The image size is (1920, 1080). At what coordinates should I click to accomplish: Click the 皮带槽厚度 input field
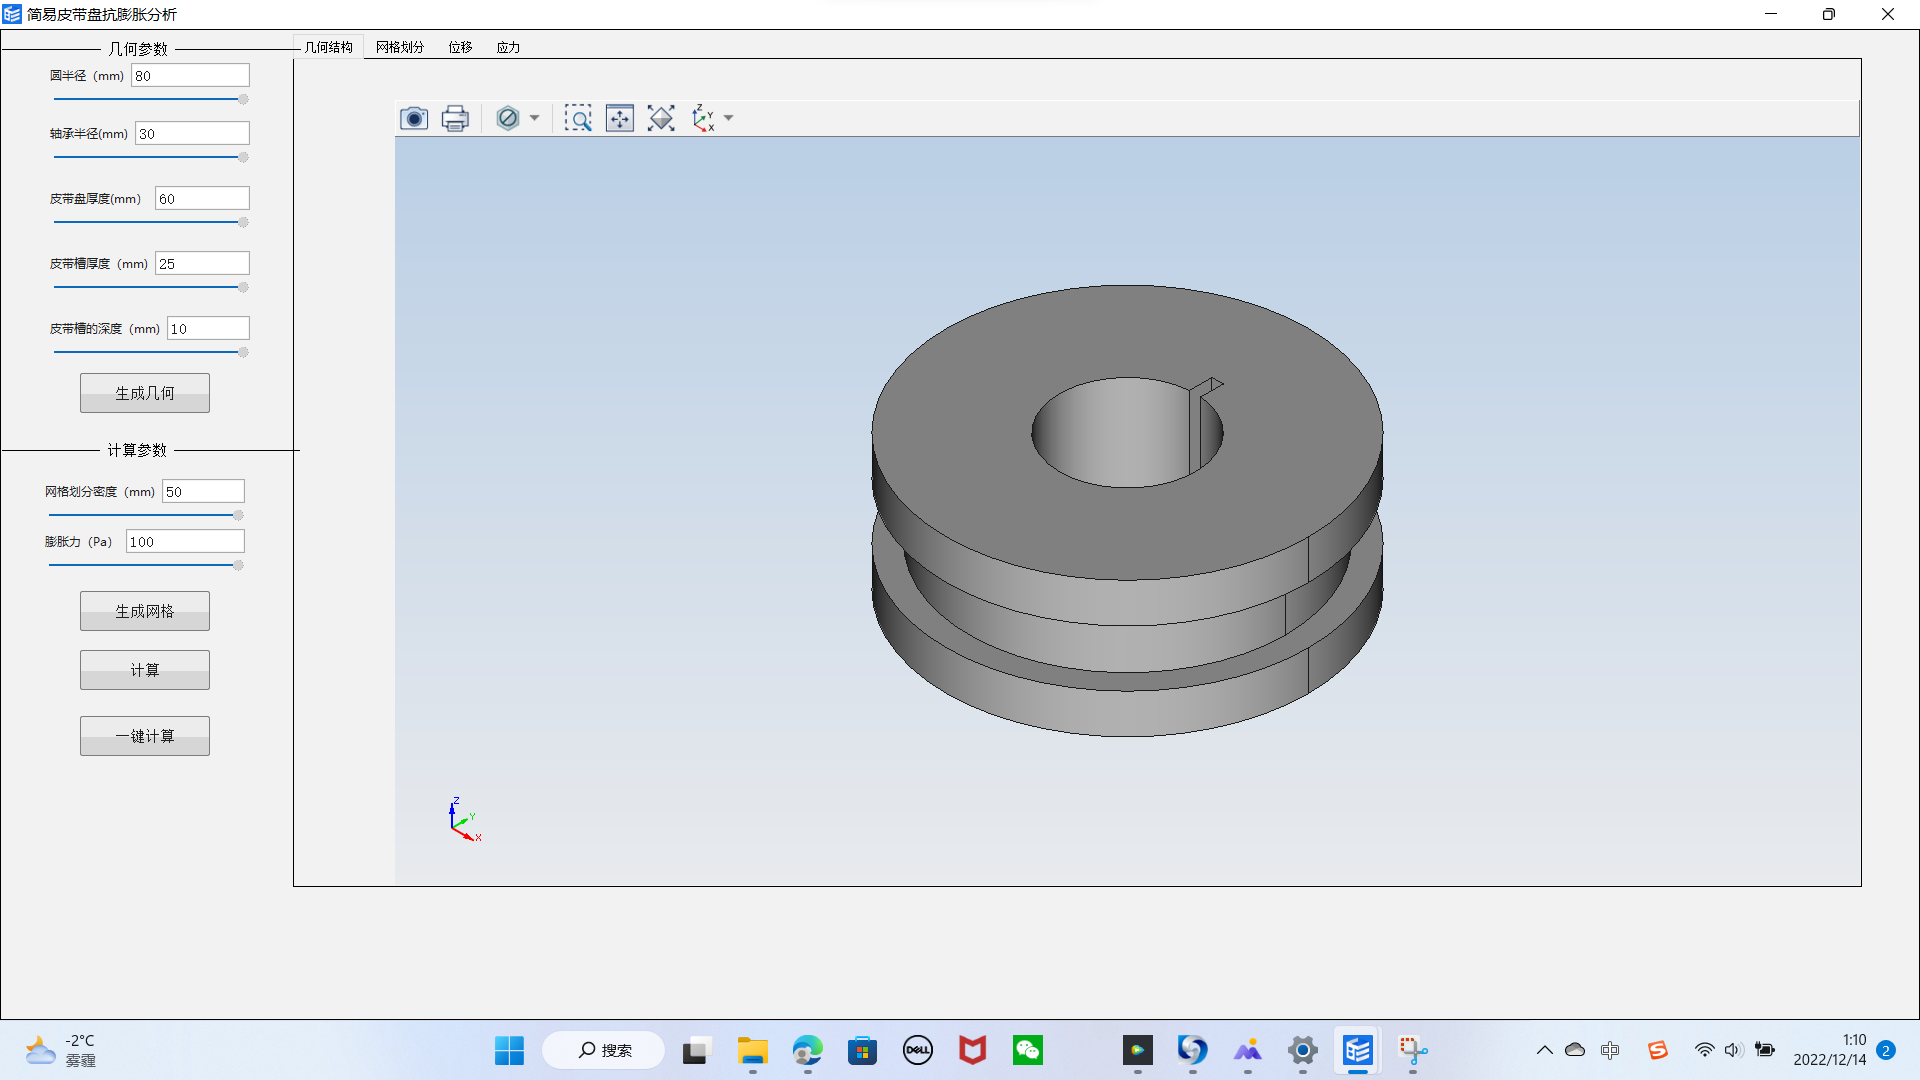point(202,264)
